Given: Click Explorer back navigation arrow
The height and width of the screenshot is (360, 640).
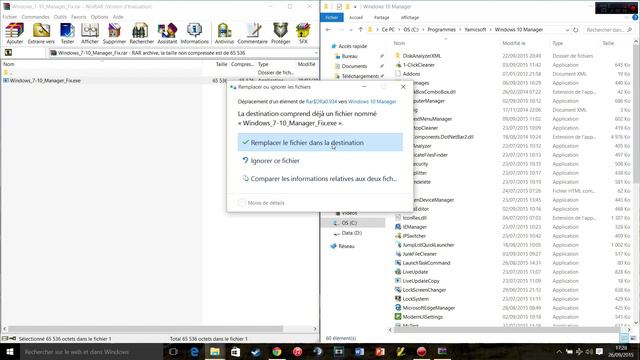Looking at the screenshot, I should coord(329,30).
